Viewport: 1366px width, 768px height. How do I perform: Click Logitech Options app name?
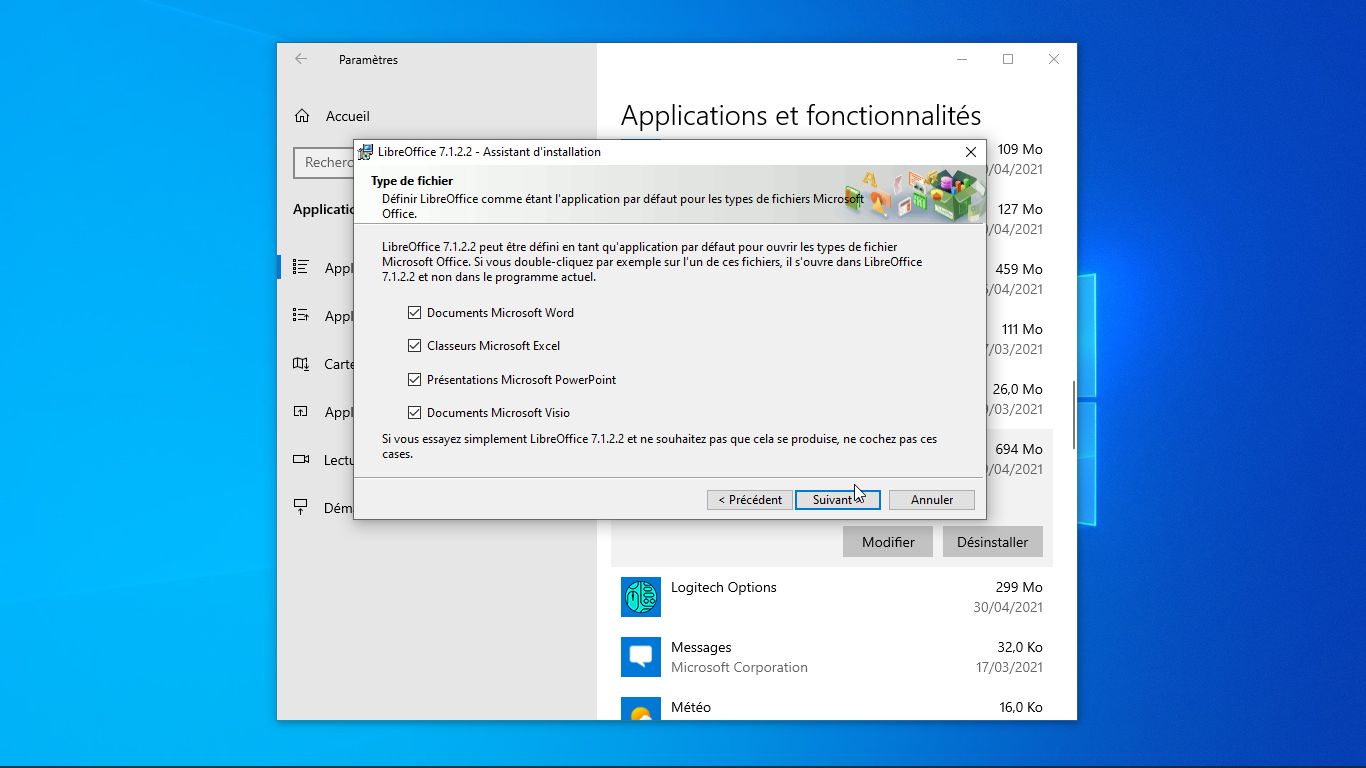click(723, 587)
